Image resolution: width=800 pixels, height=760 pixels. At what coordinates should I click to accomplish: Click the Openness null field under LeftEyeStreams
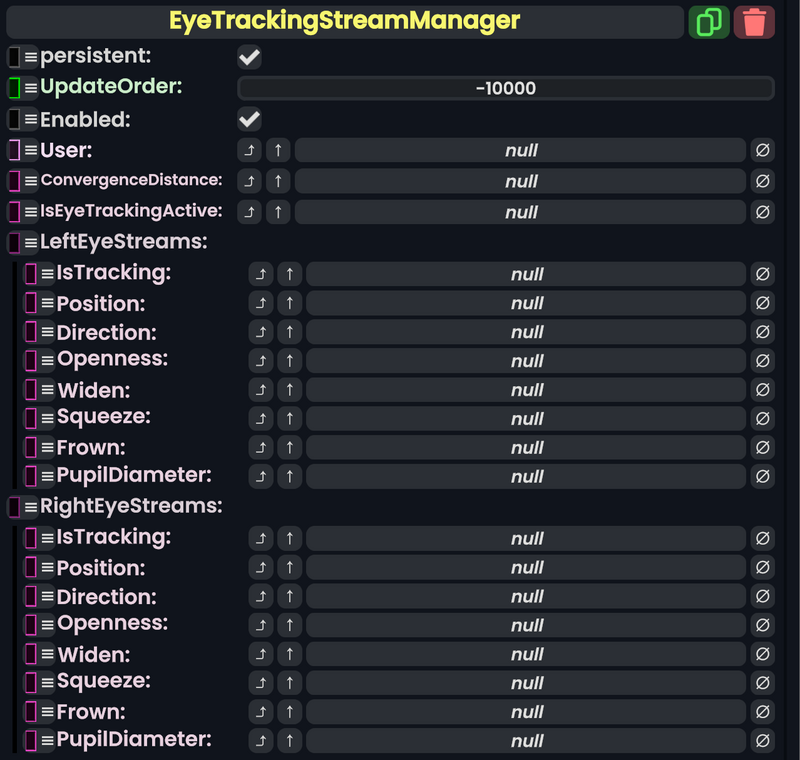coord(527,360)
